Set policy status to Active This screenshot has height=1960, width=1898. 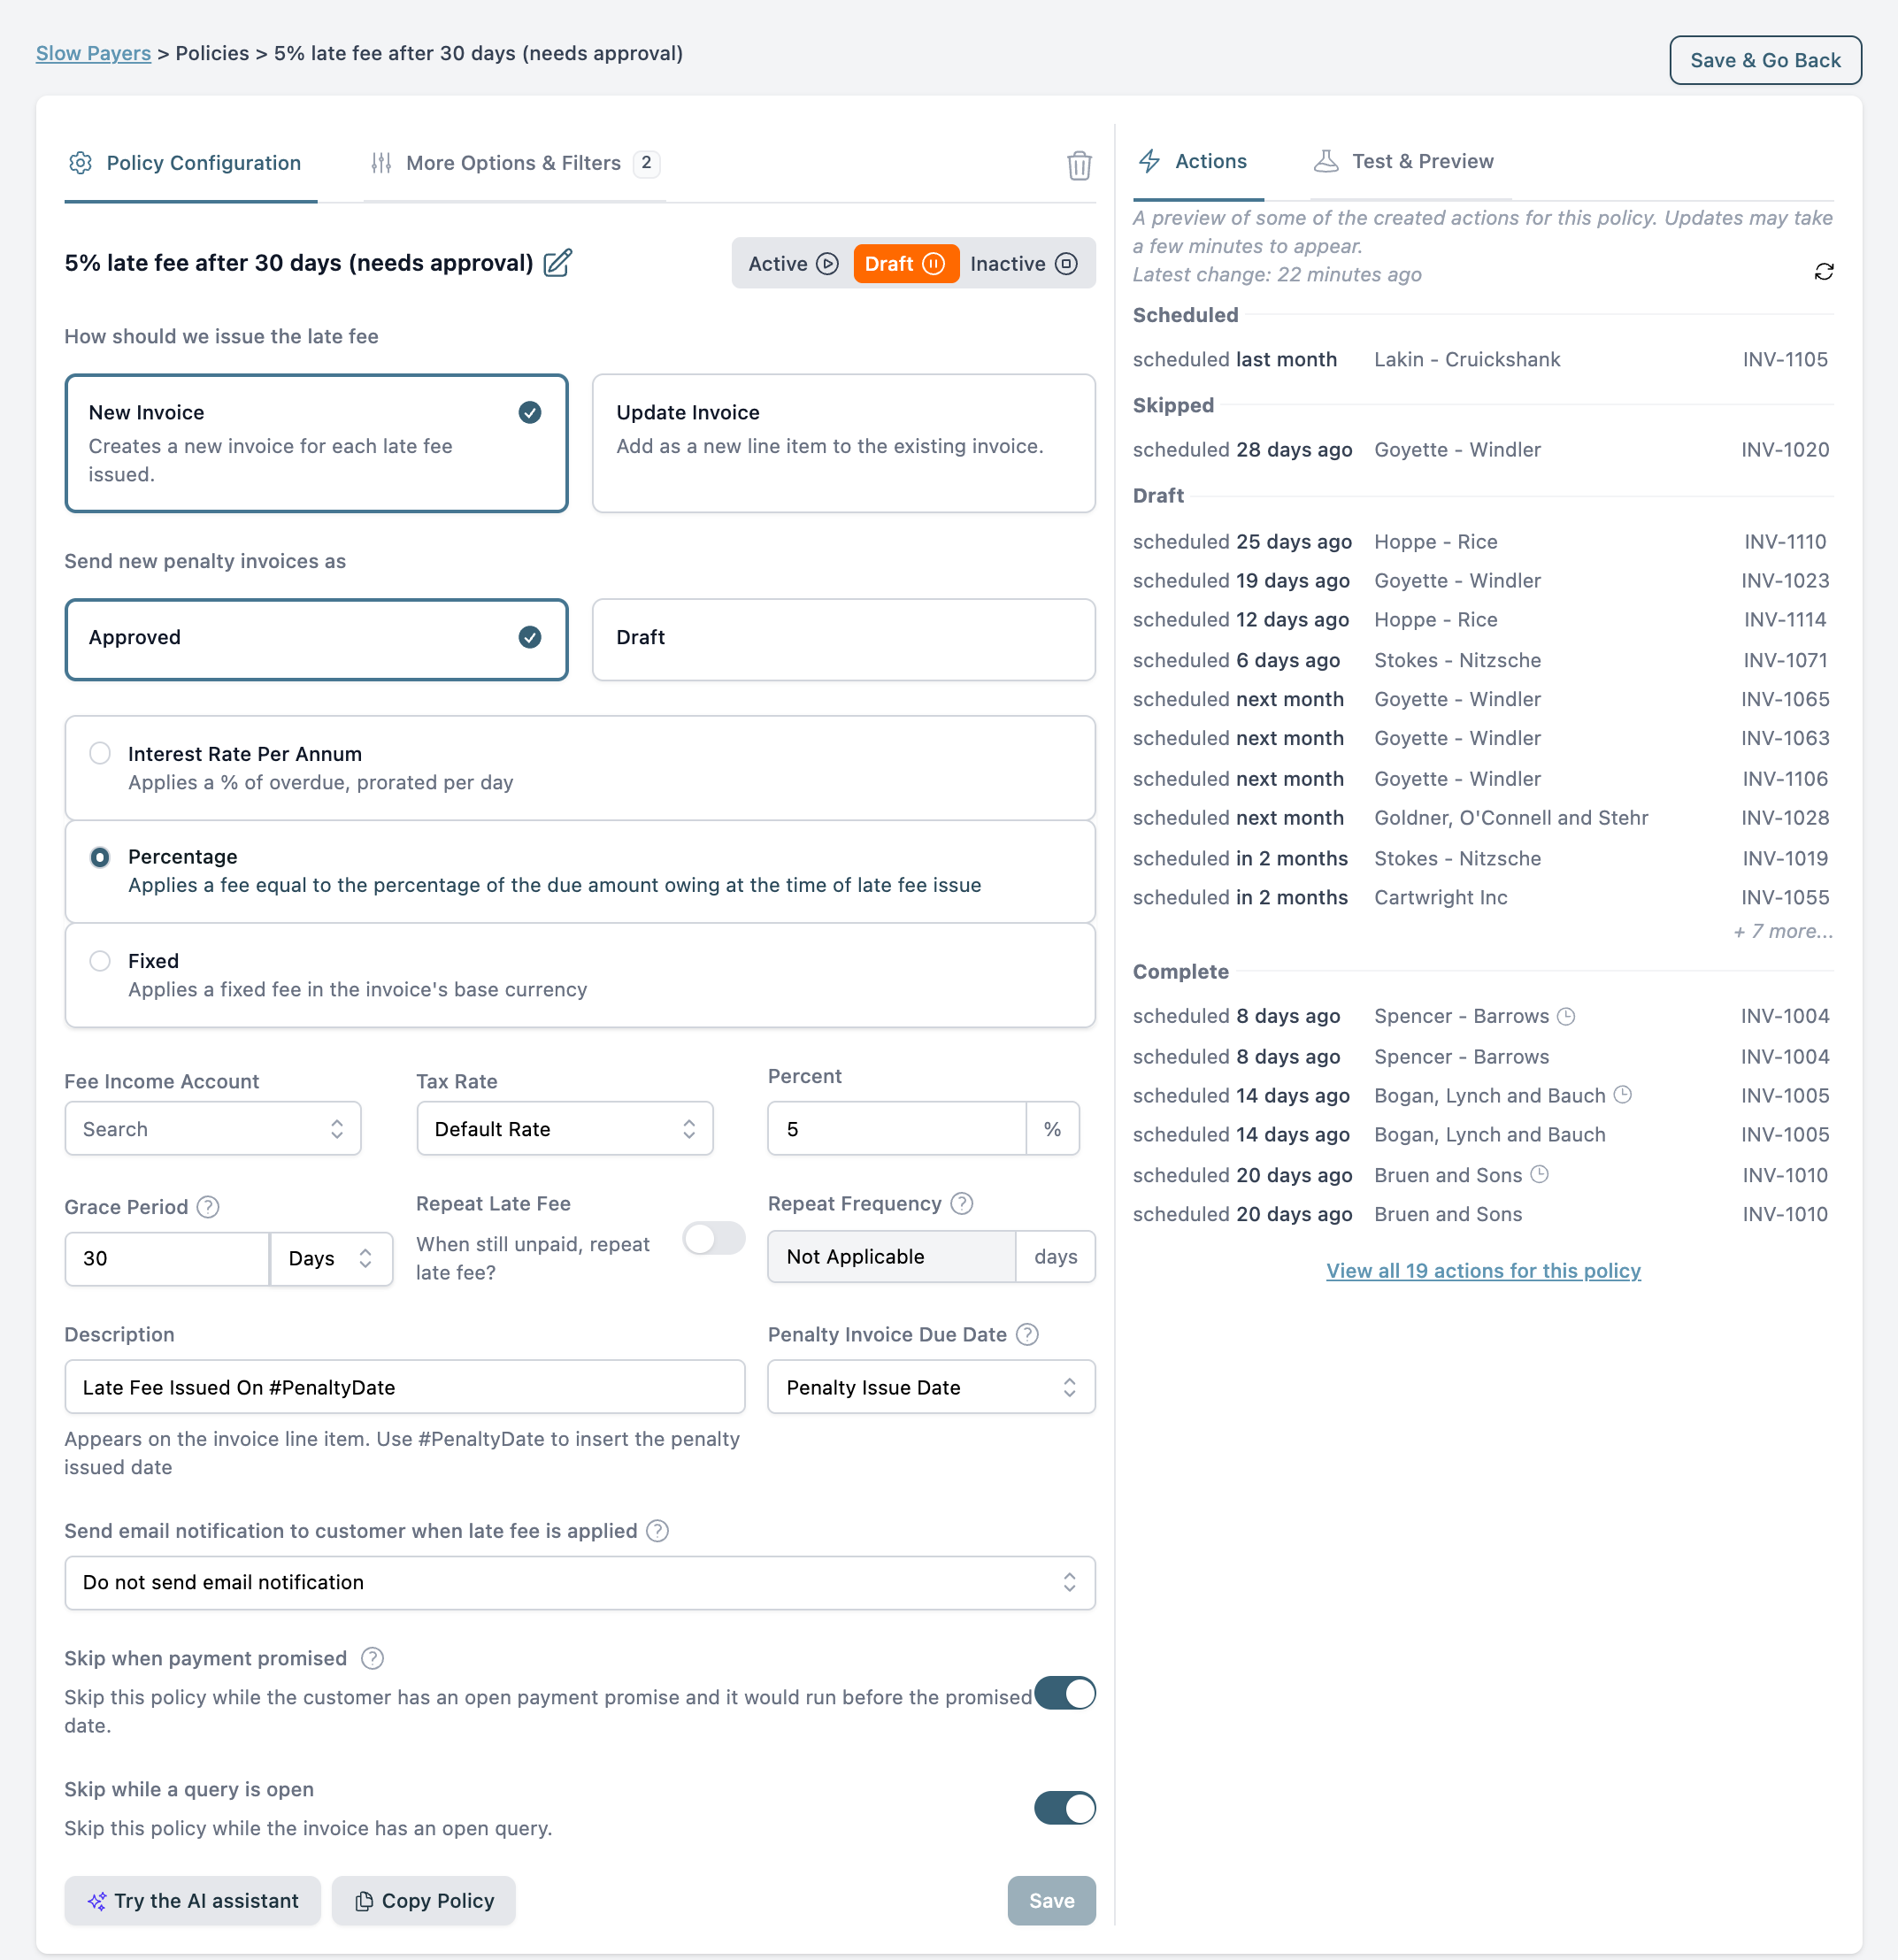click(793, 264)
